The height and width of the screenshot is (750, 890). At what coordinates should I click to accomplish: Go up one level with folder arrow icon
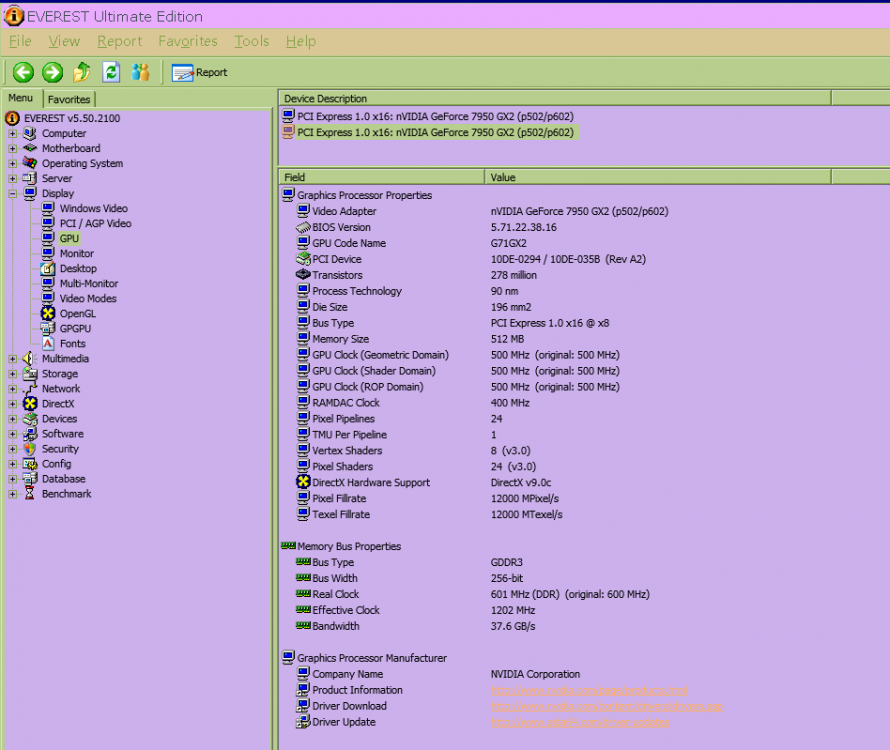click(x=82, y=72)
